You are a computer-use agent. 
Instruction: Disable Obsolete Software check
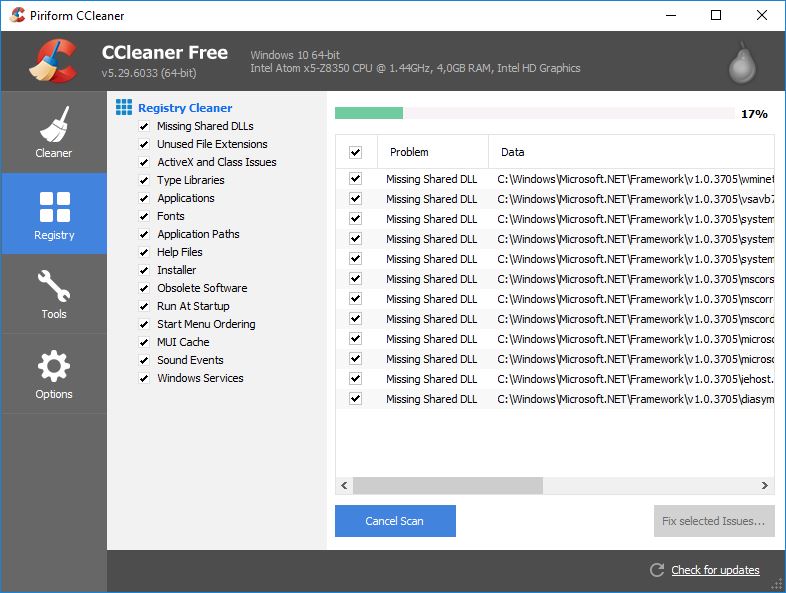144,289
